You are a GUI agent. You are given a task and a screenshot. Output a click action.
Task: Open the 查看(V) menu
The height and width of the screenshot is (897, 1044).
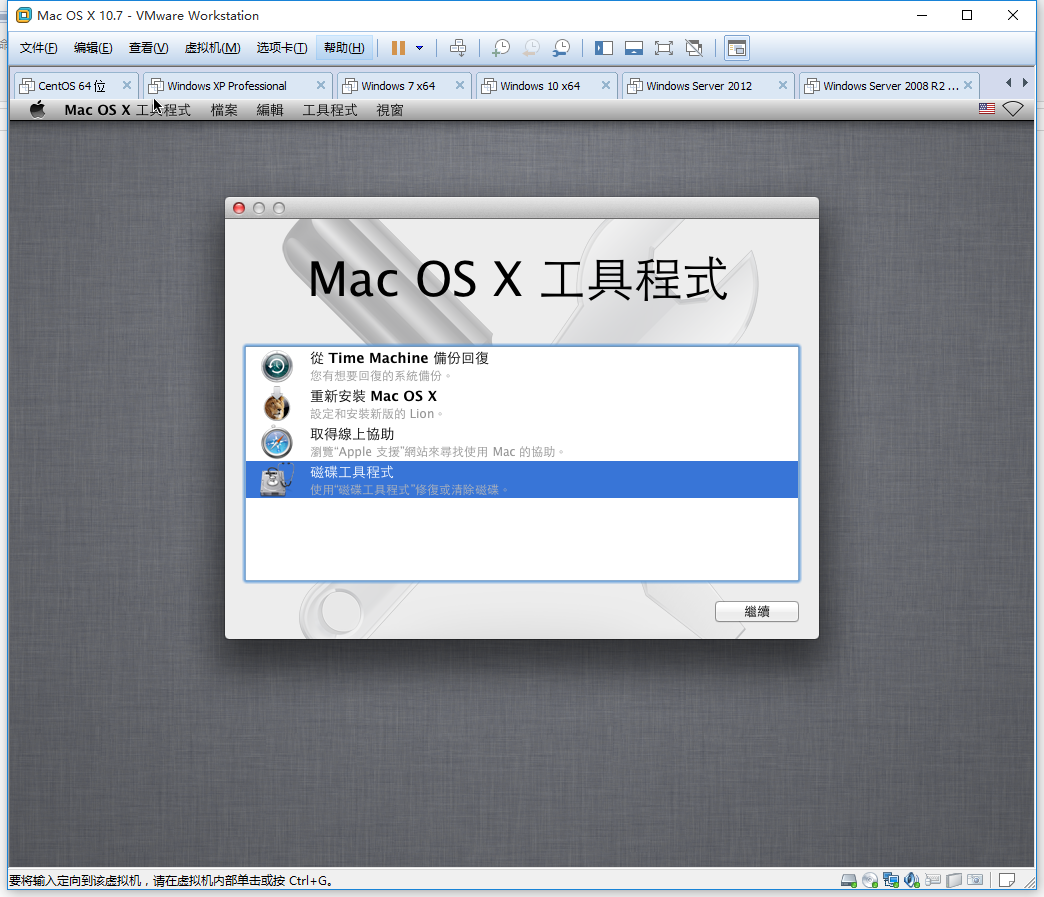point(148,48)
